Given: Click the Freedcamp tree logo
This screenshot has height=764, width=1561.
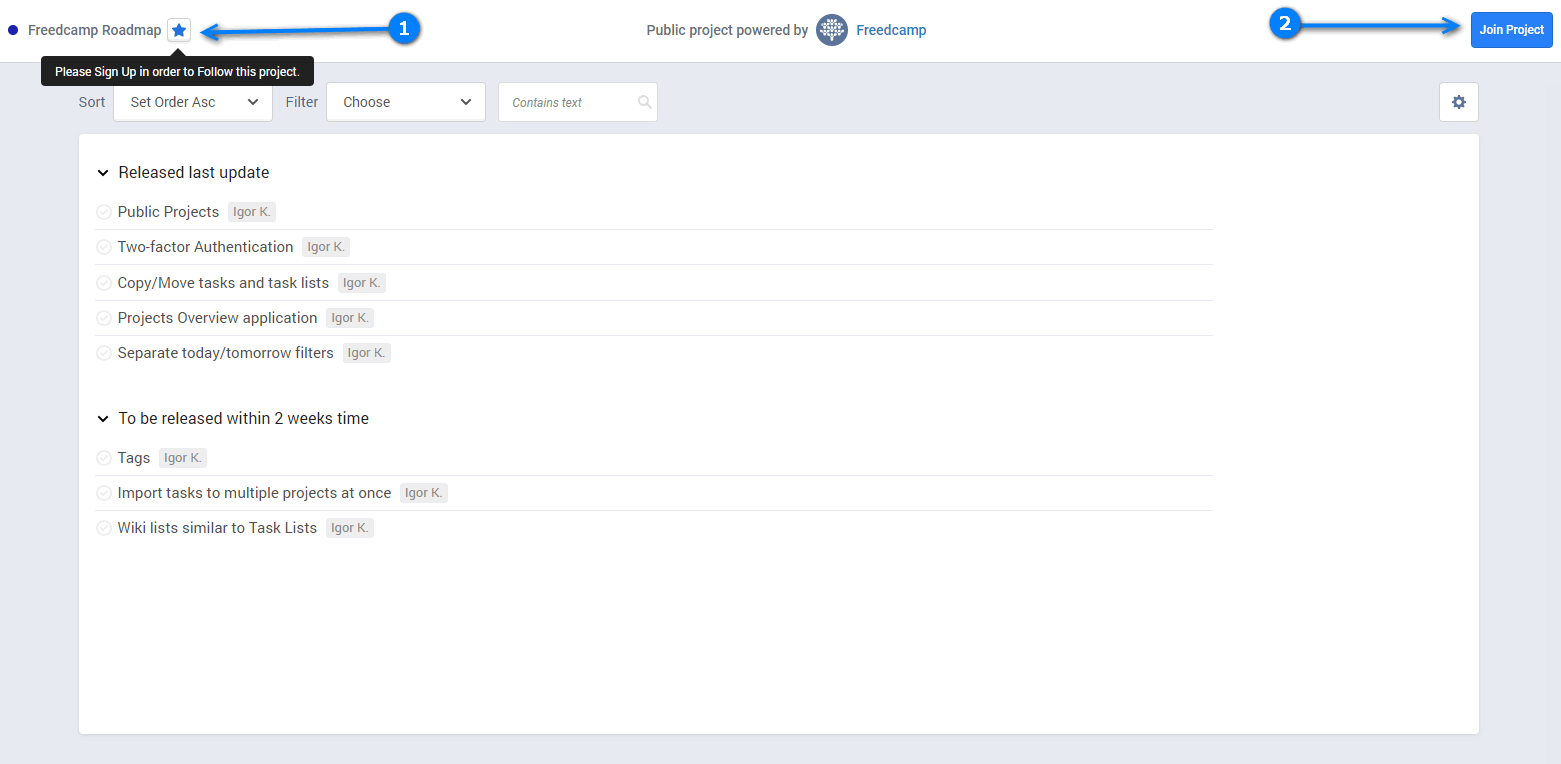Looking at the screenshot, I should (831, 30).
